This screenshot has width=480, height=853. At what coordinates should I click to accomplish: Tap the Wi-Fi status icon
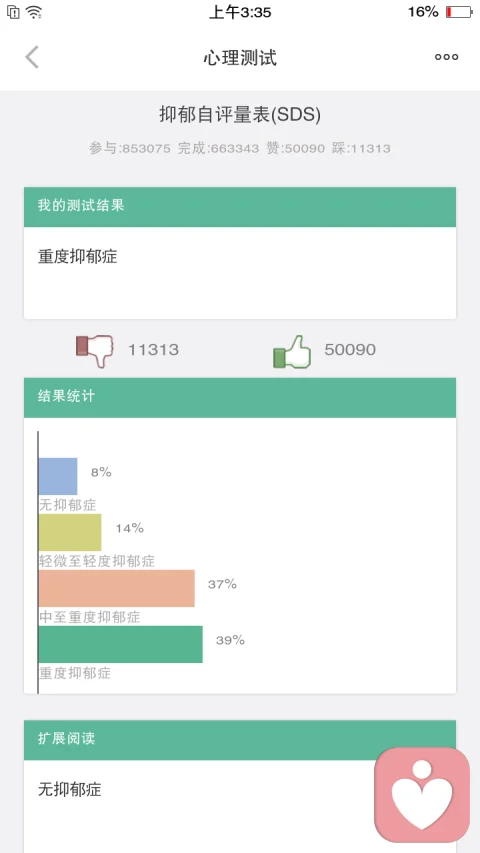34,12
